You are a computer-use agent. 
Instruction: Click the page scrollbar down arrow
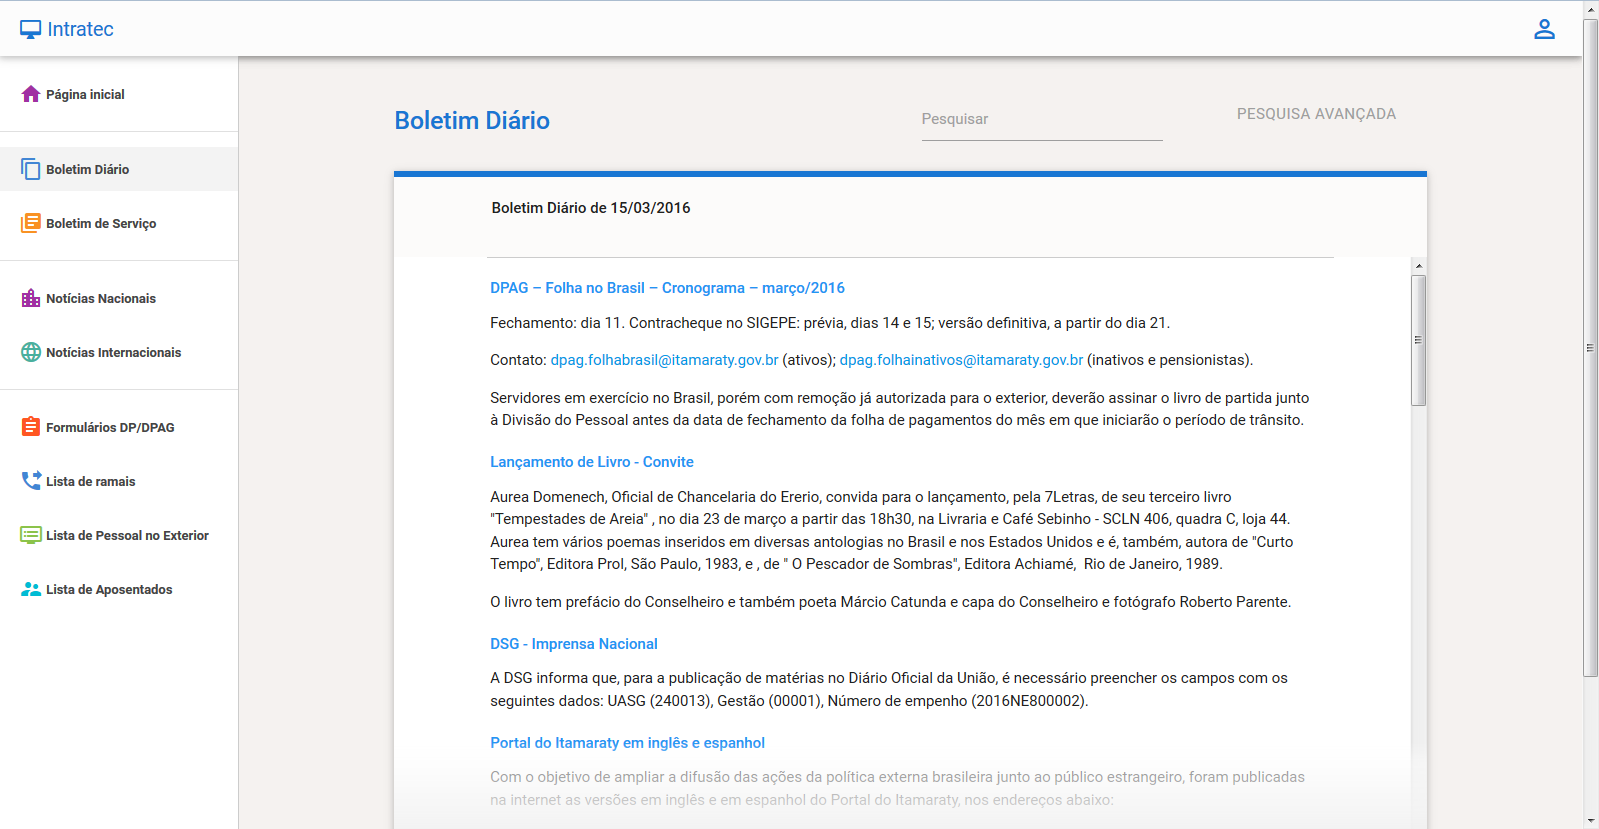pos(1590,820)
